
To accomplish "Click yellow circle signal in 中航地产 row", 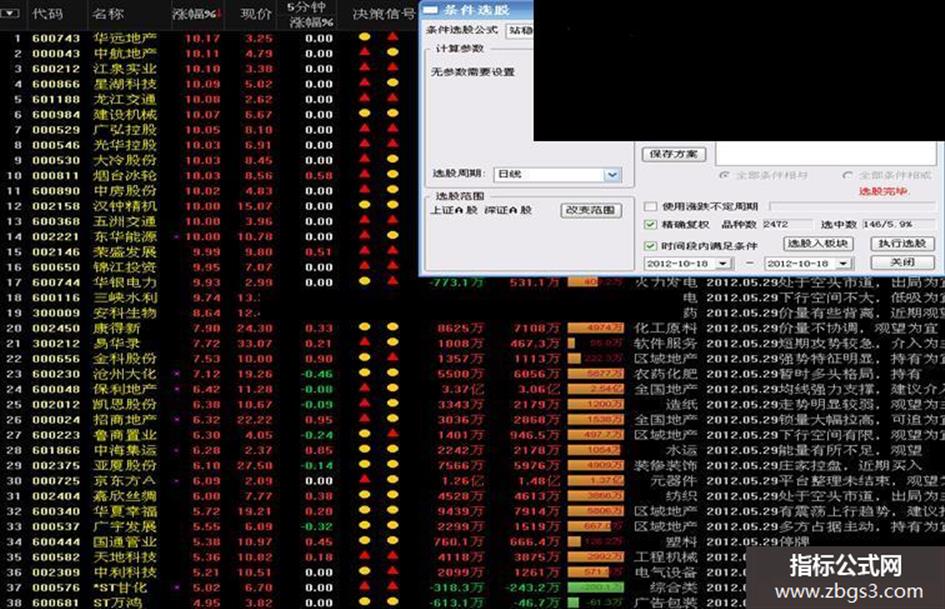I will [393, 52].
